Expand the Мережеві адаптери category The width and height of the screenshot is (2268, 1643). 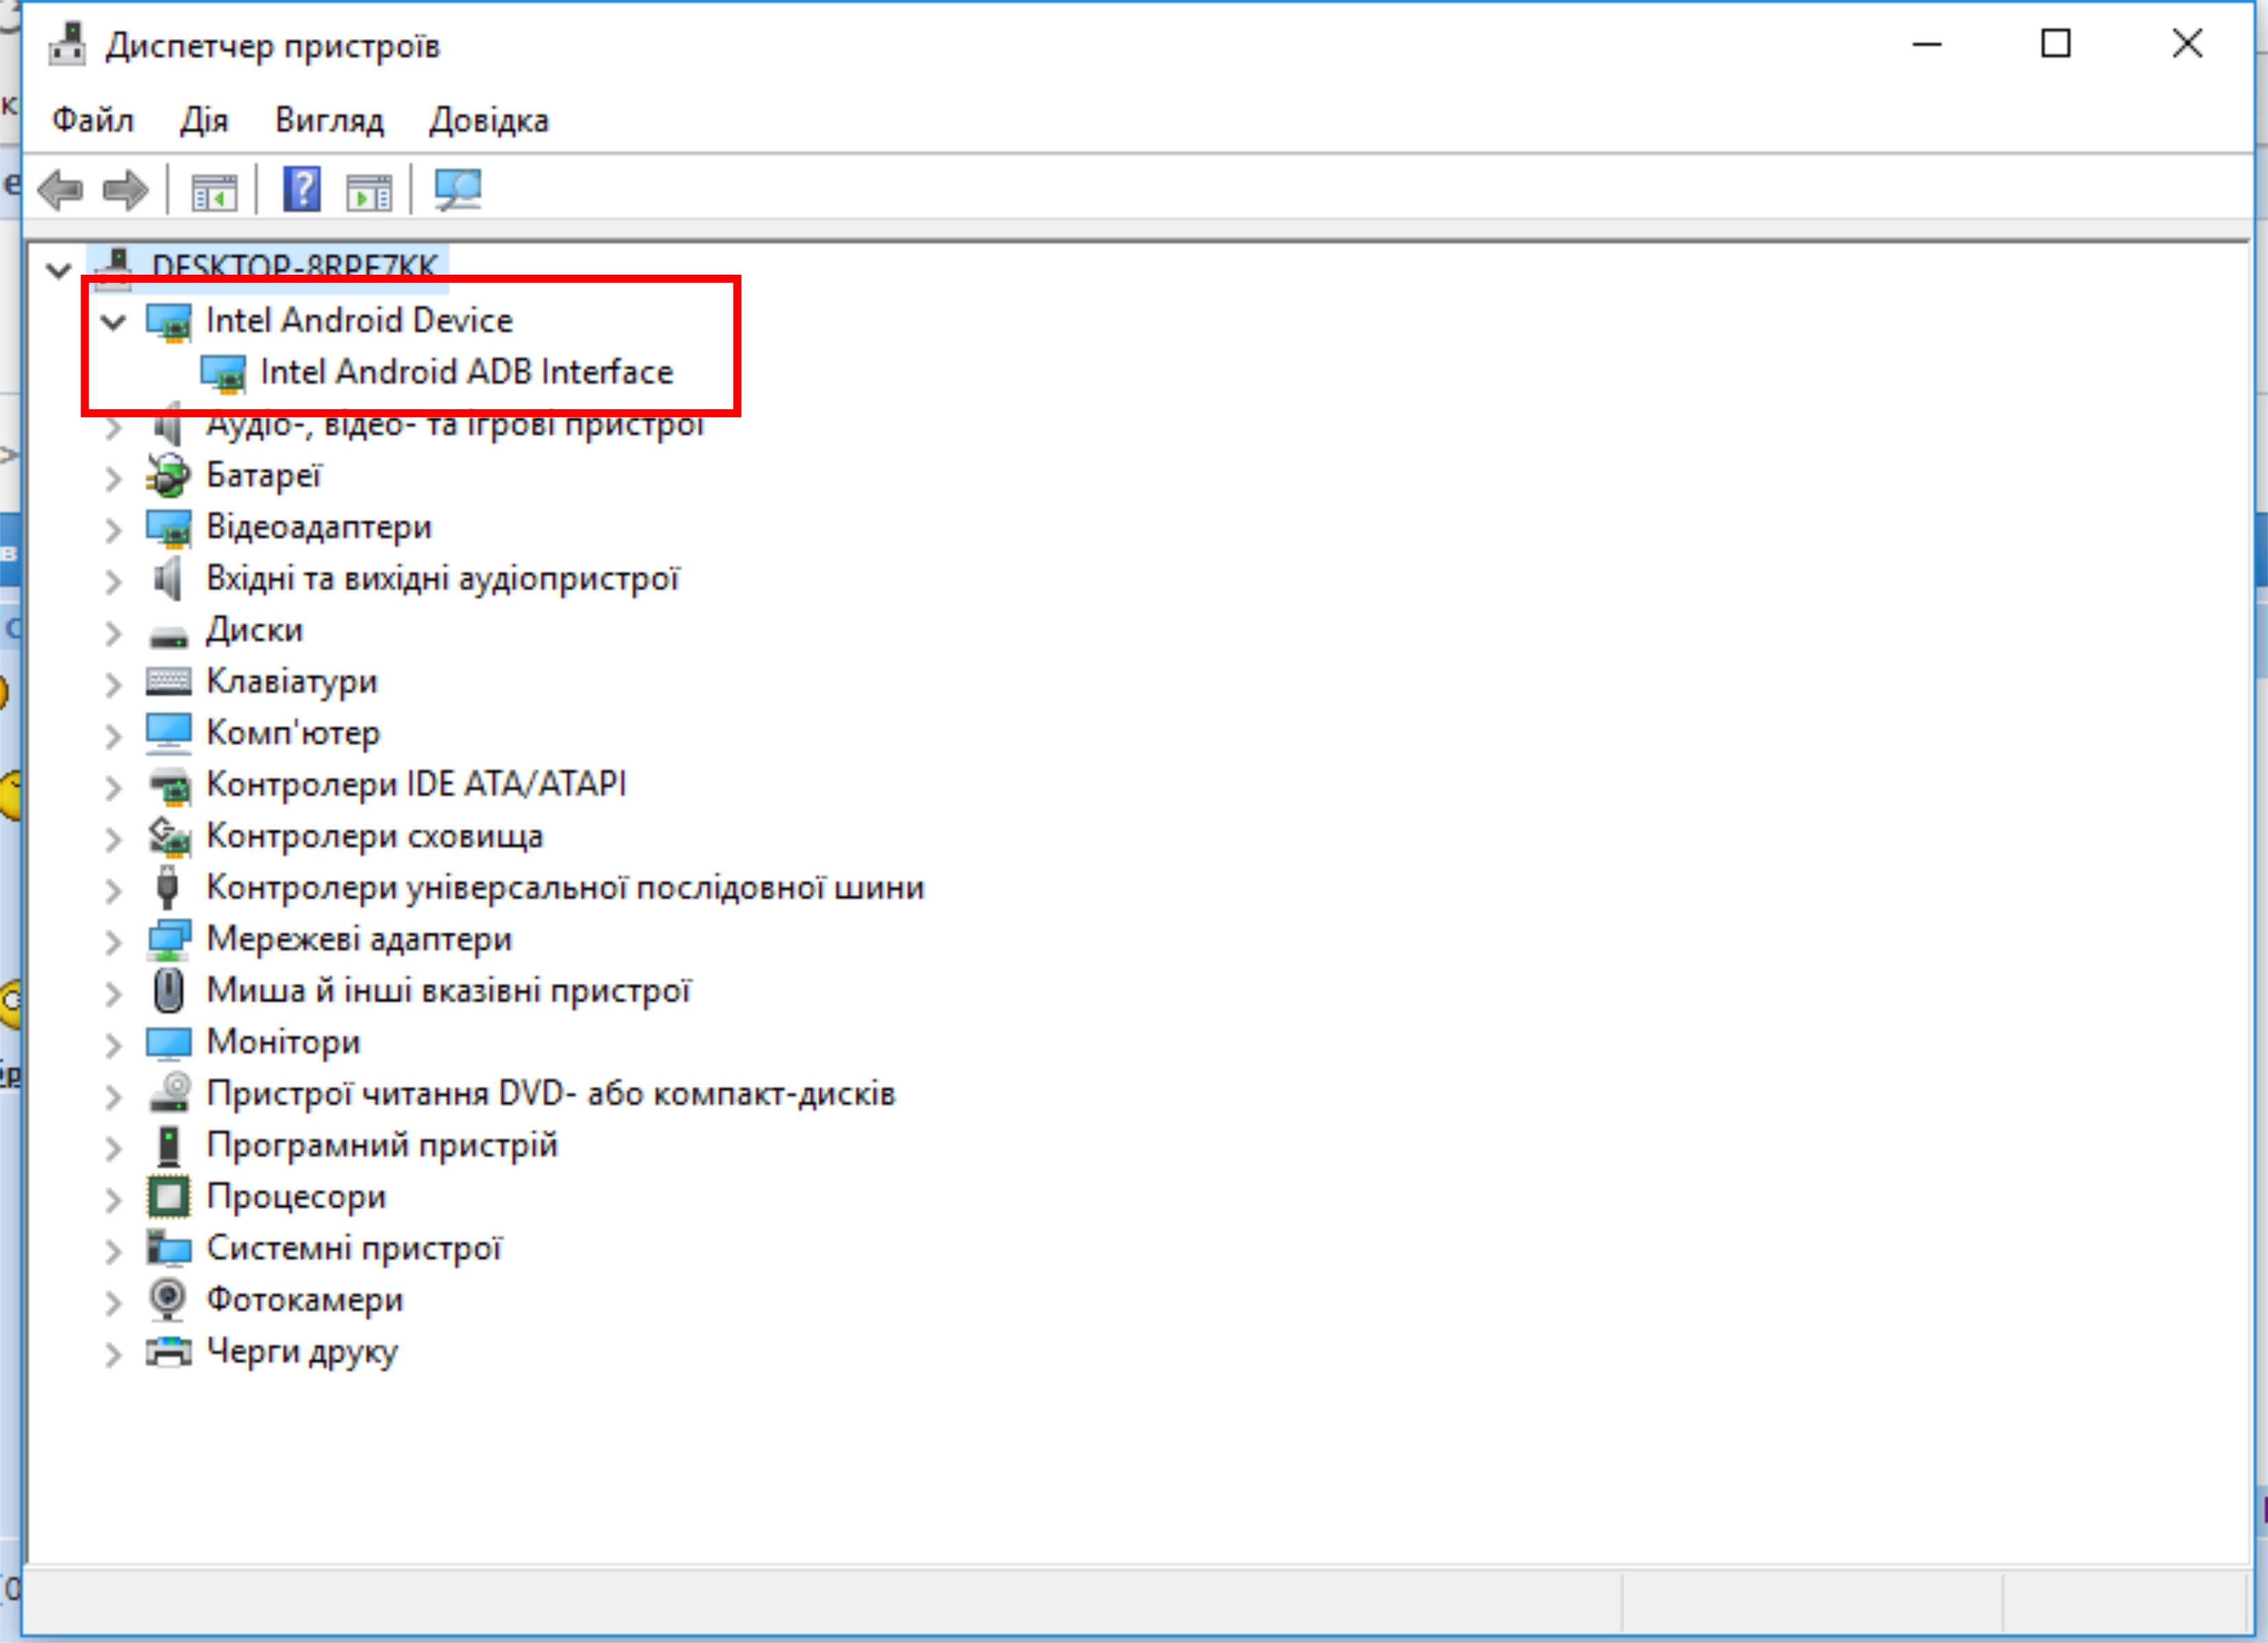[x=113, y=941]
